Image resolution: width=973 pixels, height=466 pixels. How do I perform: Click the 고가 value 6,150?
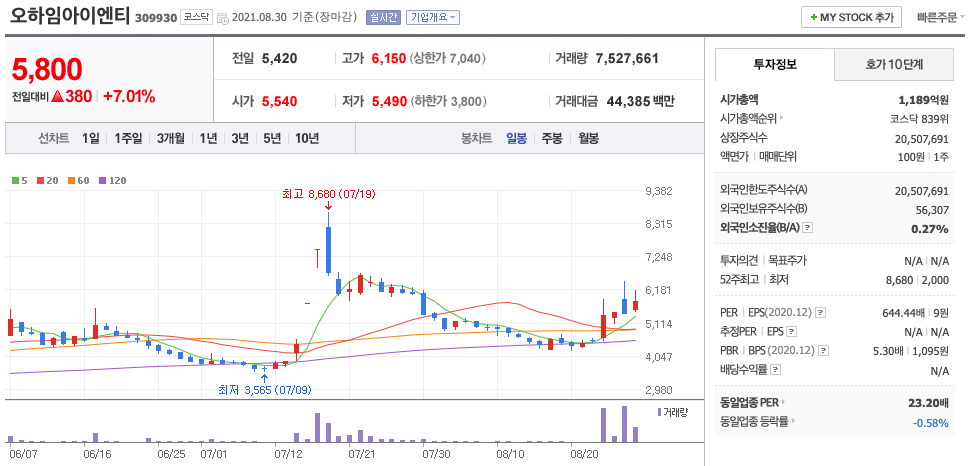[389, 59]
